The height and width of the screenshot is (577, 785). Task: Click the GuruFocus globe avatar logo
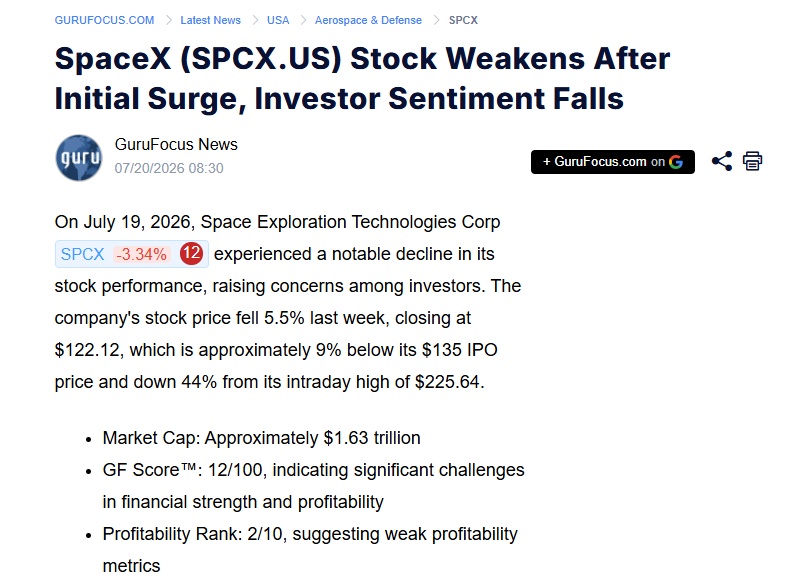(79, 158)
